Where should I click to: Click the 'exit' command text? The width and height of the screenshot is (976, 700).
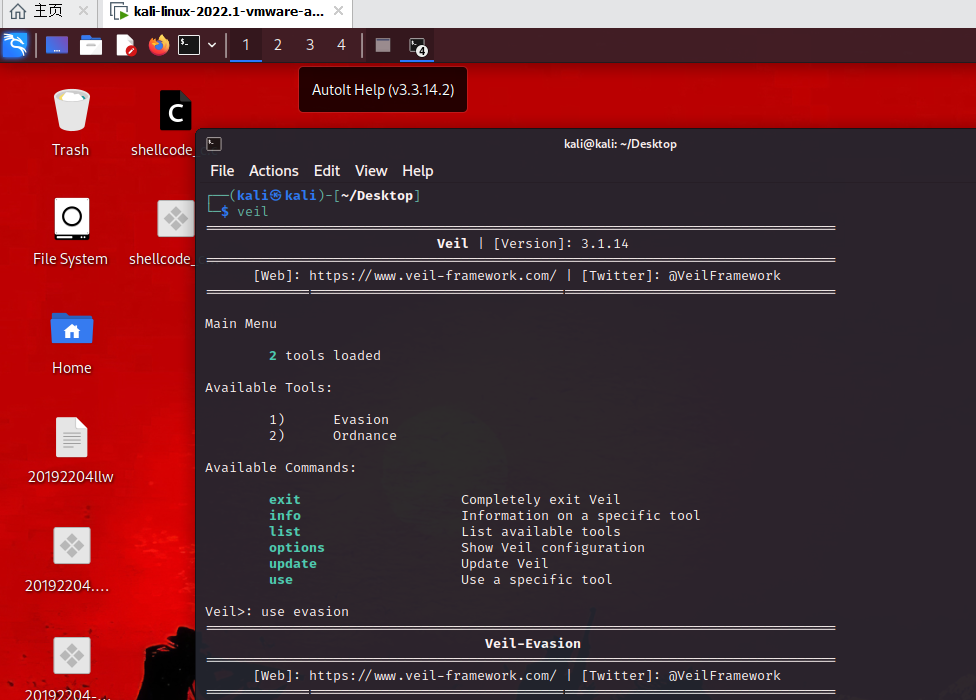coord(284,500)
